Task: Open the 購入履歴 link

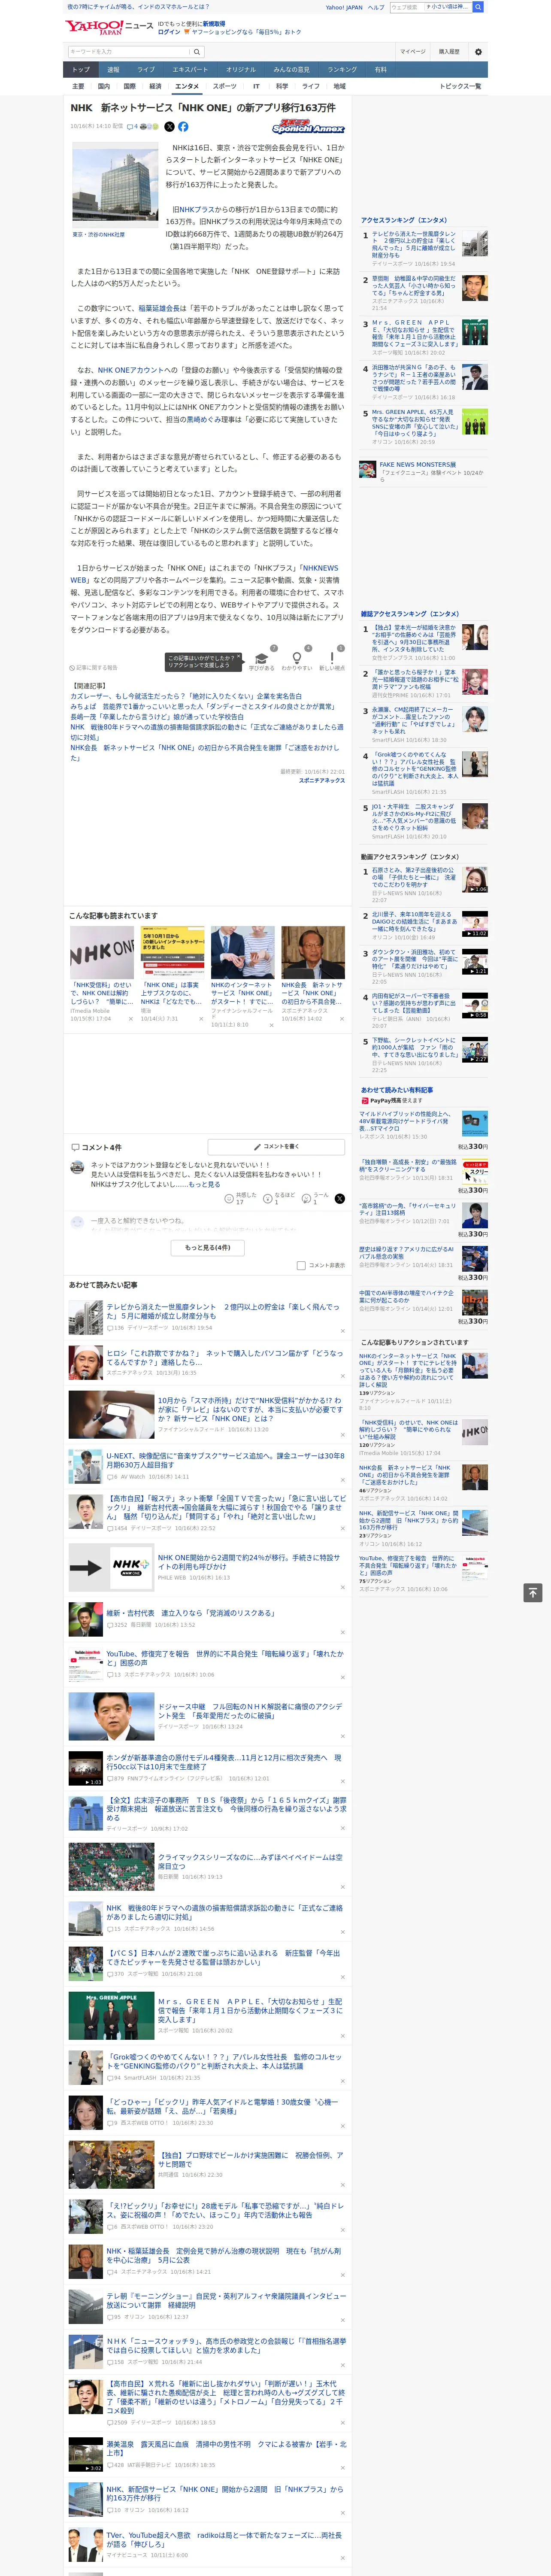Action: pyautogui.click(x=449, y=52)
